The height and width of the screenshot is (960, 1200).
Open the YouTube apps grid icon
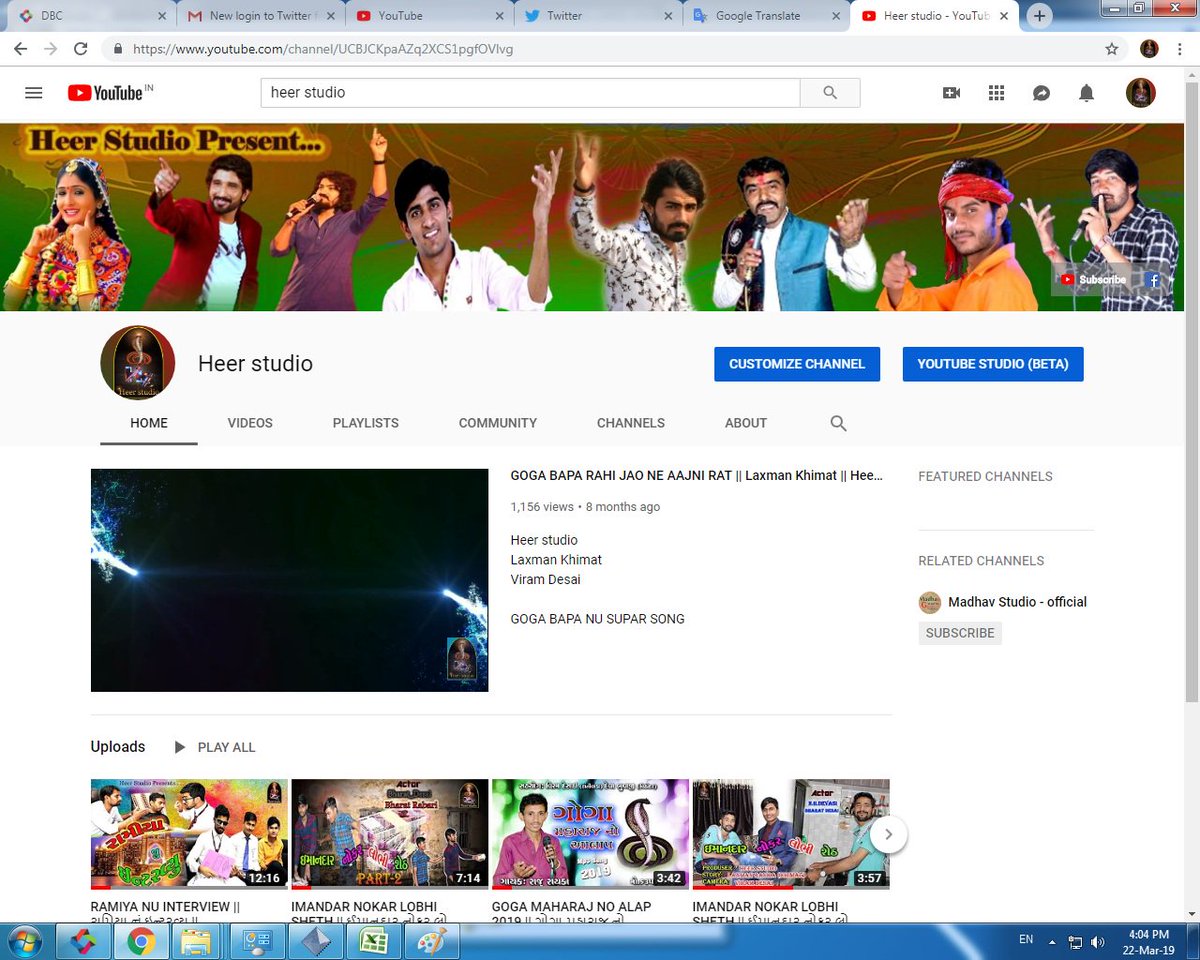[996, 92]
